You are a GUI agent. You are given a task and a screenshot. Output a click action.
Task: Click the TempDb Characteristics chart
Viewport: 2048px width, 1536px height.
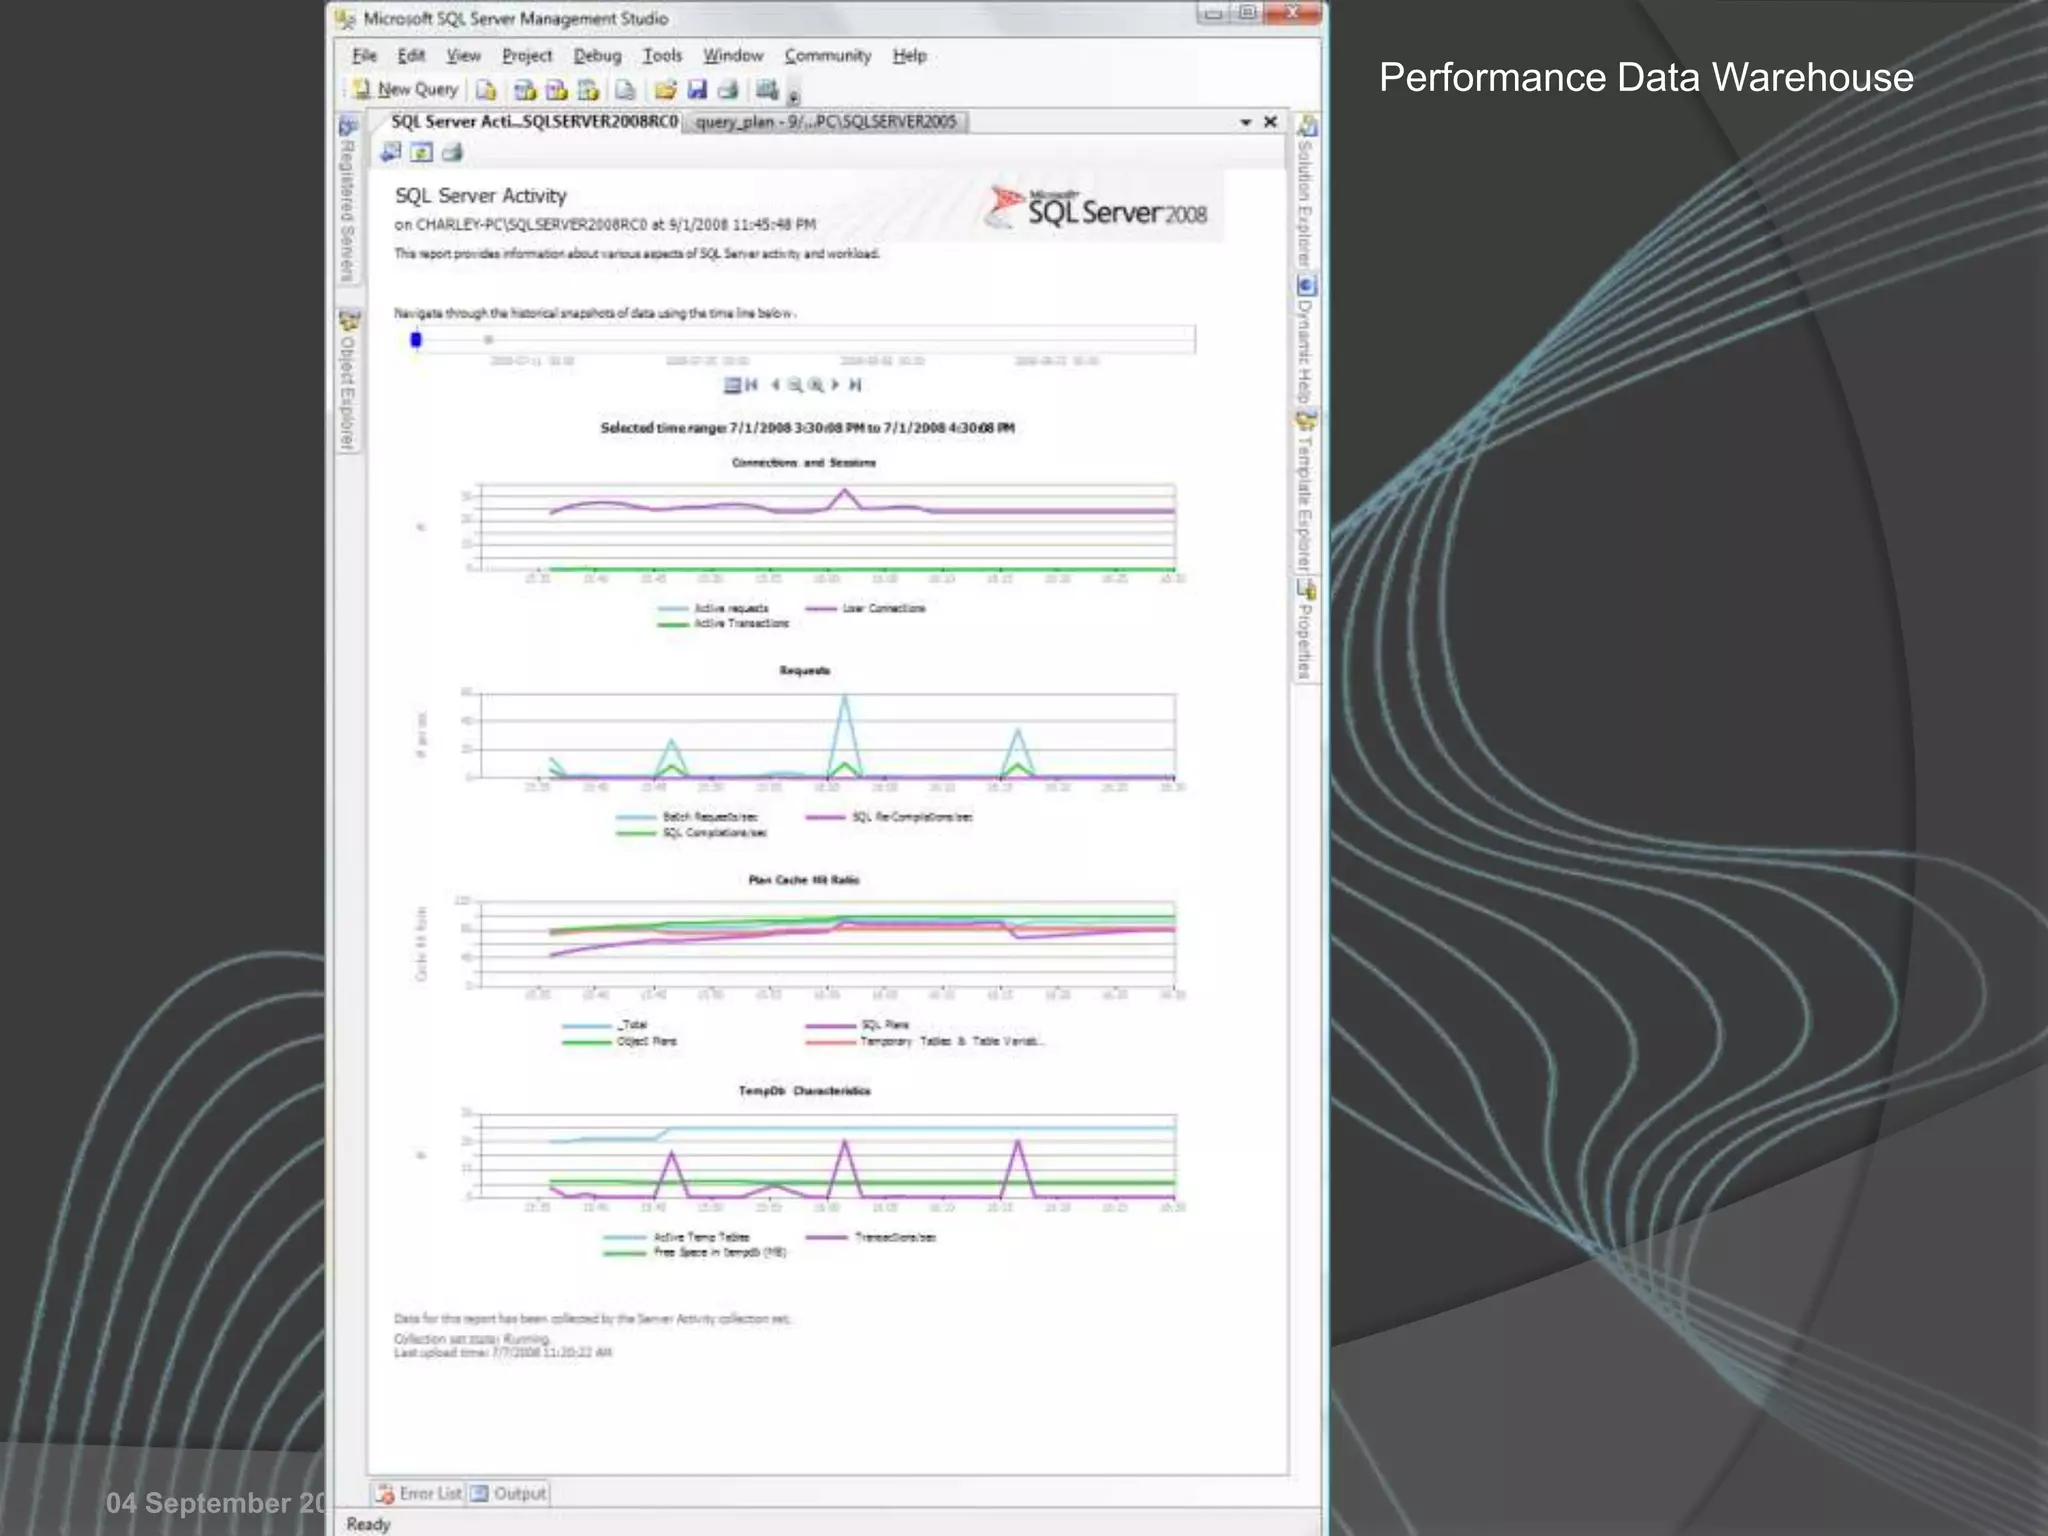click(x=803, y=1172)
